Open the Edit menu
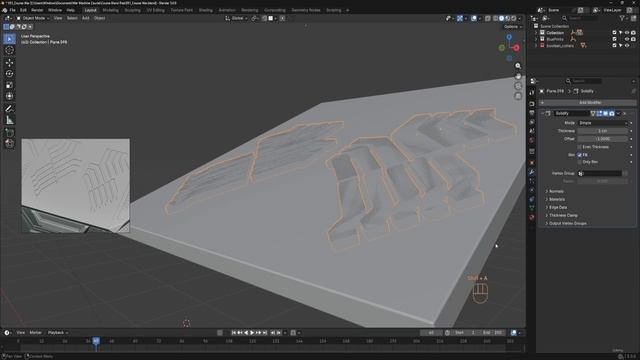This screenshot has height=360, width=640. pyautogui.click(x=23, y=10)
